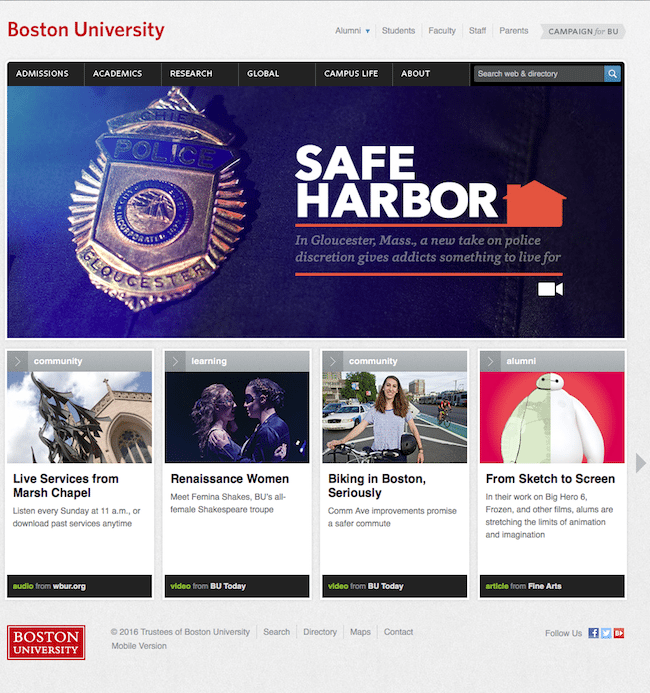Open the Facebook icon in Follow Us
This screenshot has height=693, width=650.
593,633
